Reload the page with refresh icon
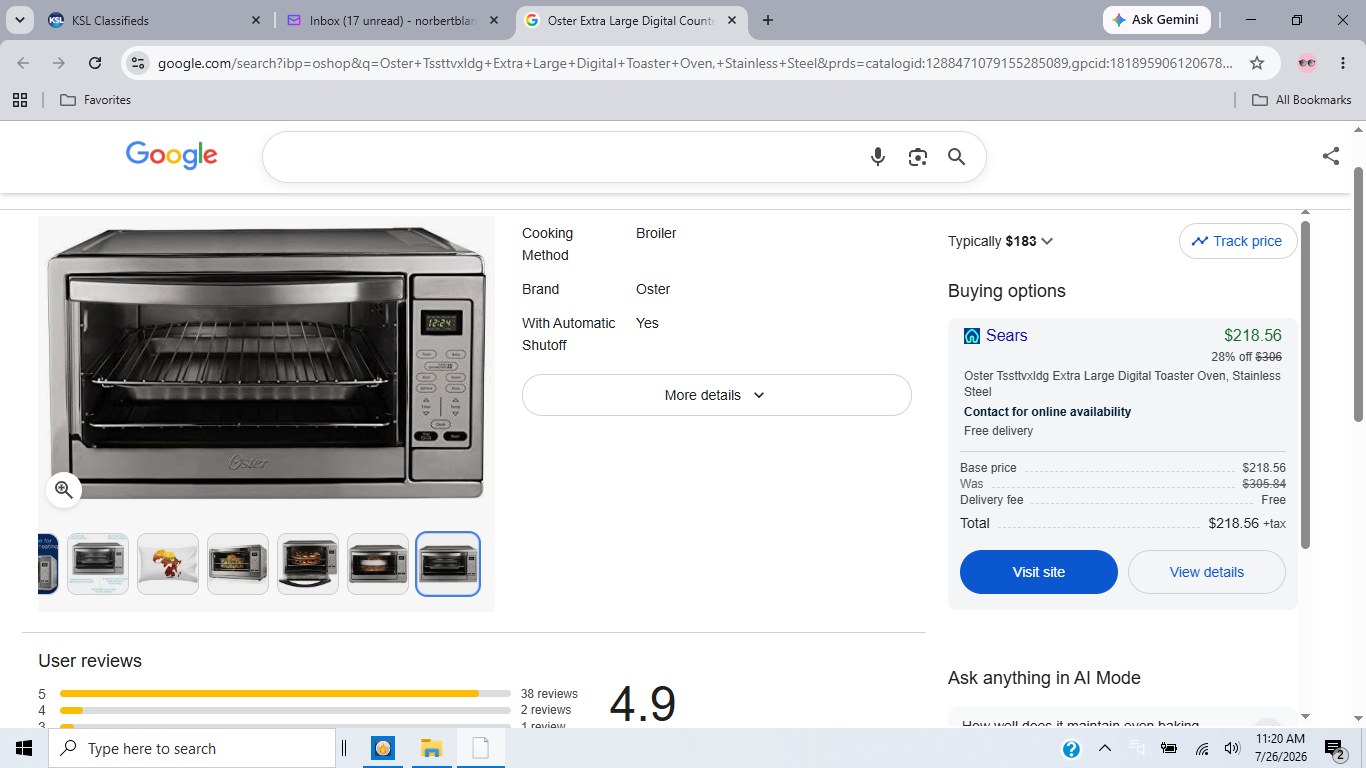 pos(95,63)
